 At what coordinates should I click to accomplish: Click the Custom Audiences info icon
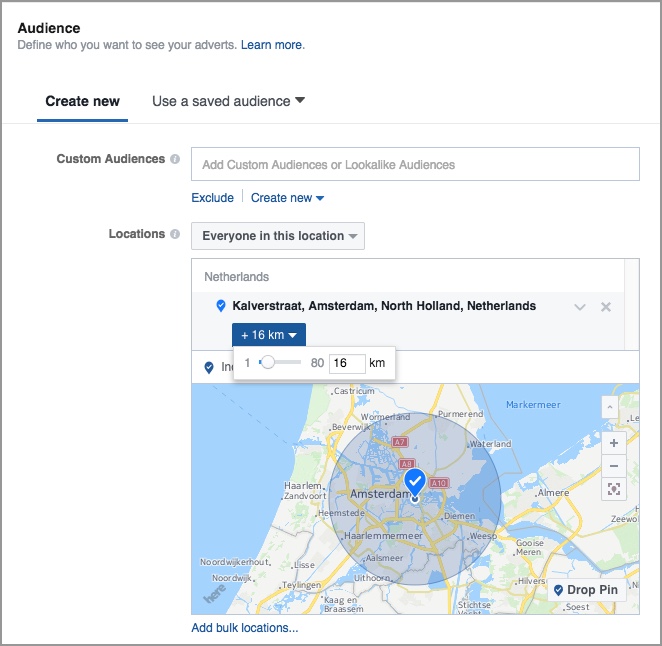pyautogui.click(x=175, y=159)
